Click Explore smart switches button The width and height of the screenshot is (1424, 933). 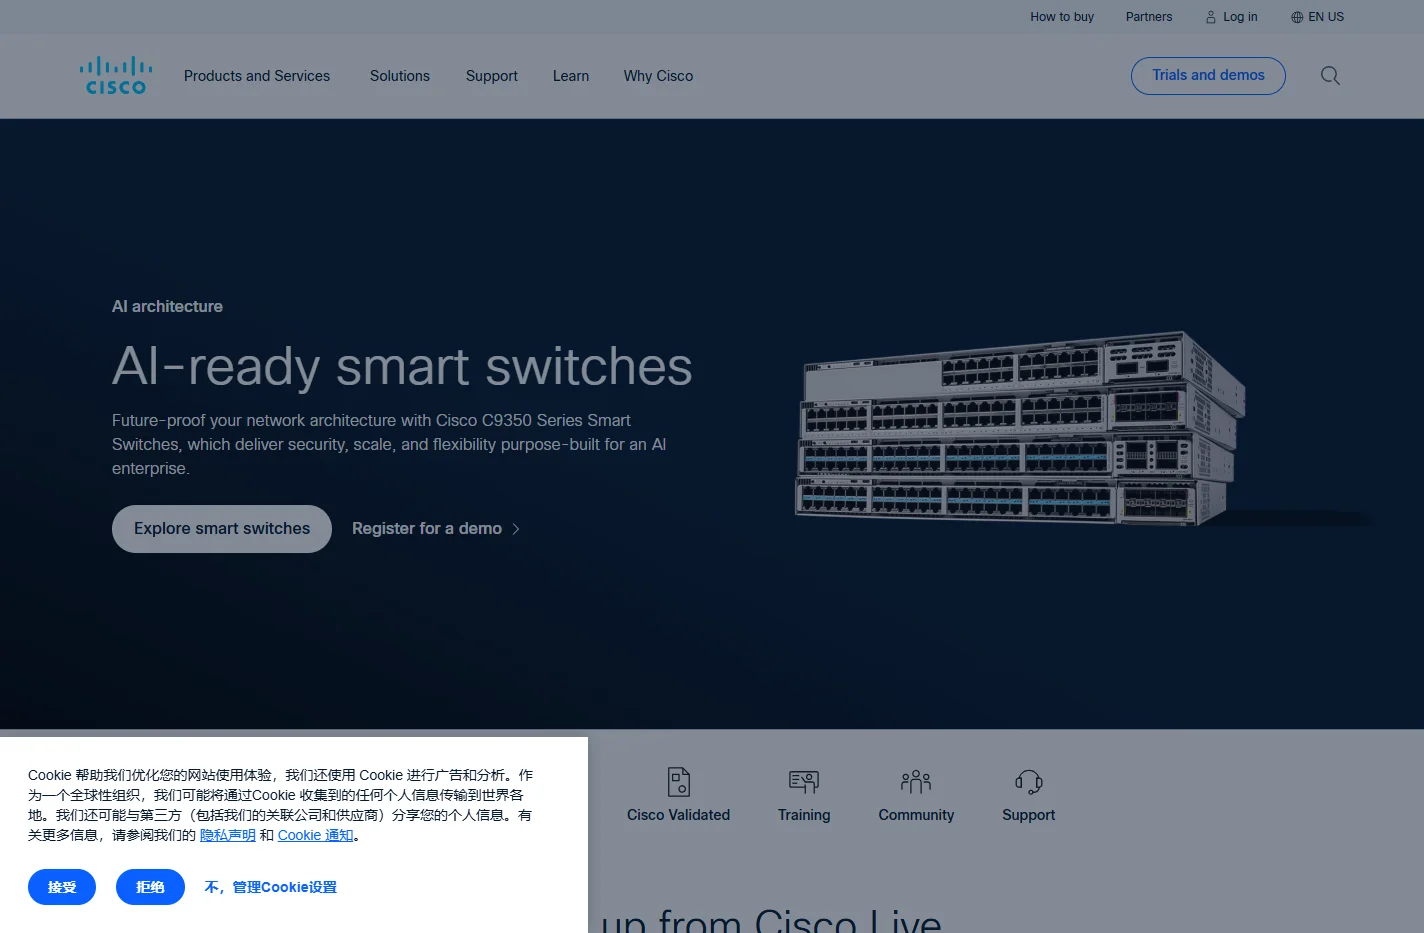(222, 529)
